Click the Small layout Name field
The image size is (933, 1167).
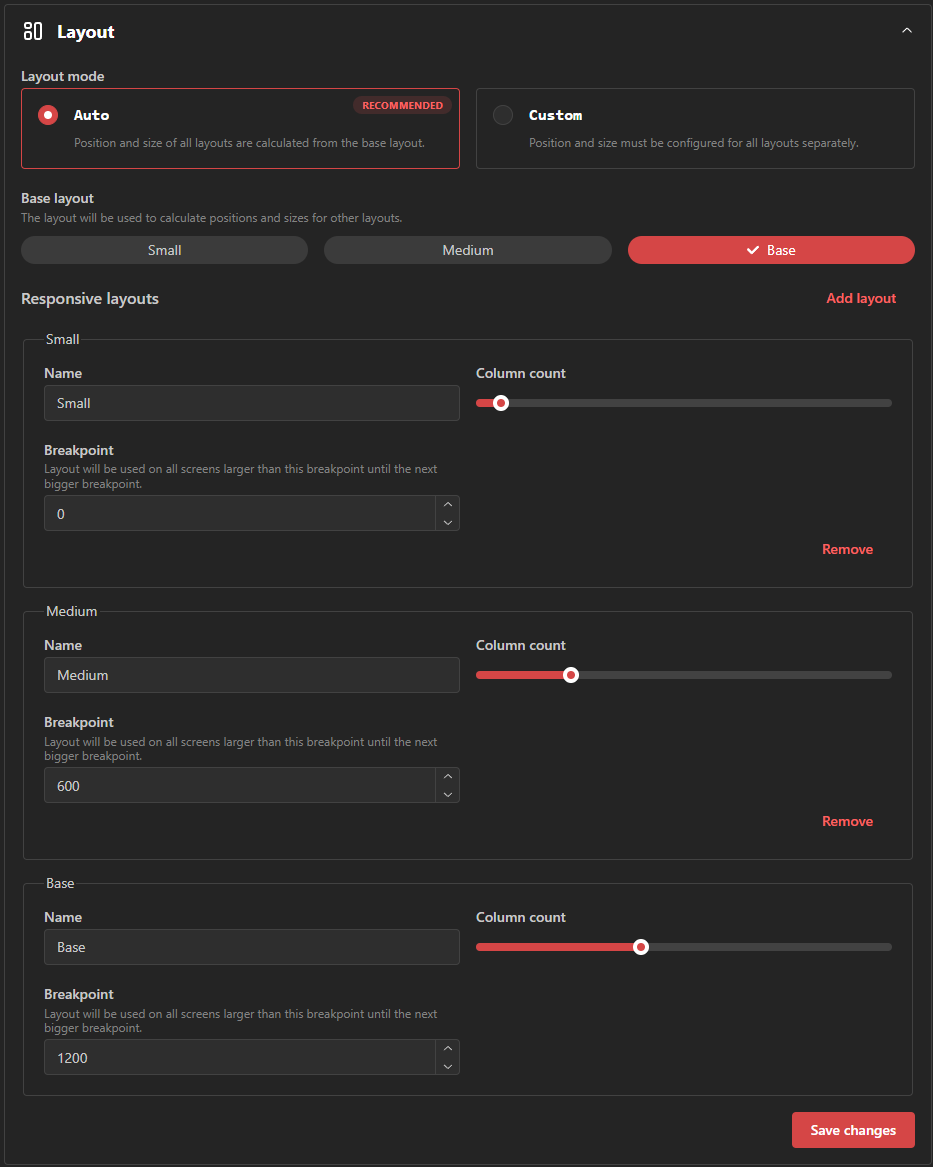251,403
